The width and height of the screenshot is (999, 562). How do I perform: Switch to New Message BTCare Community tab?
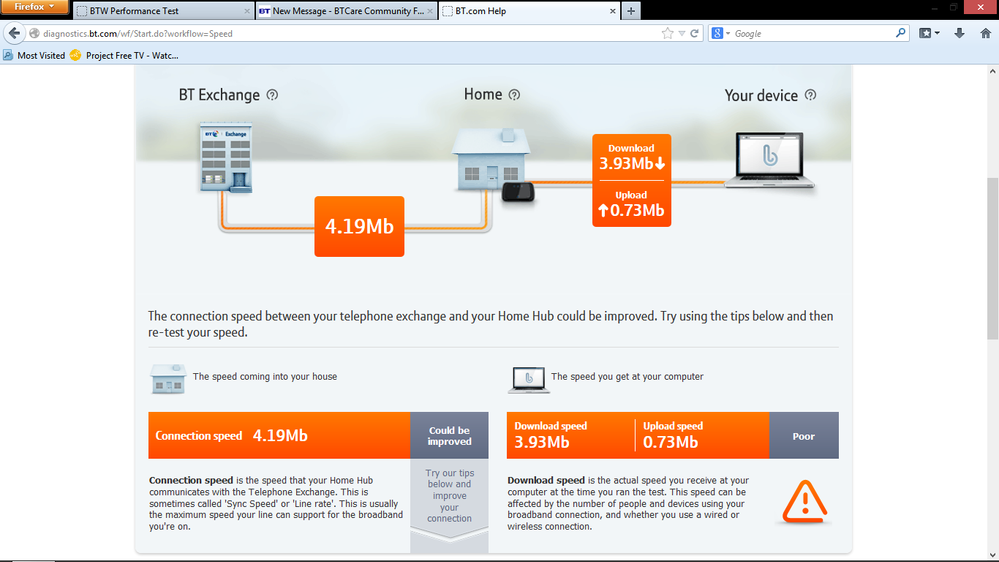click(x=346, y=11)
